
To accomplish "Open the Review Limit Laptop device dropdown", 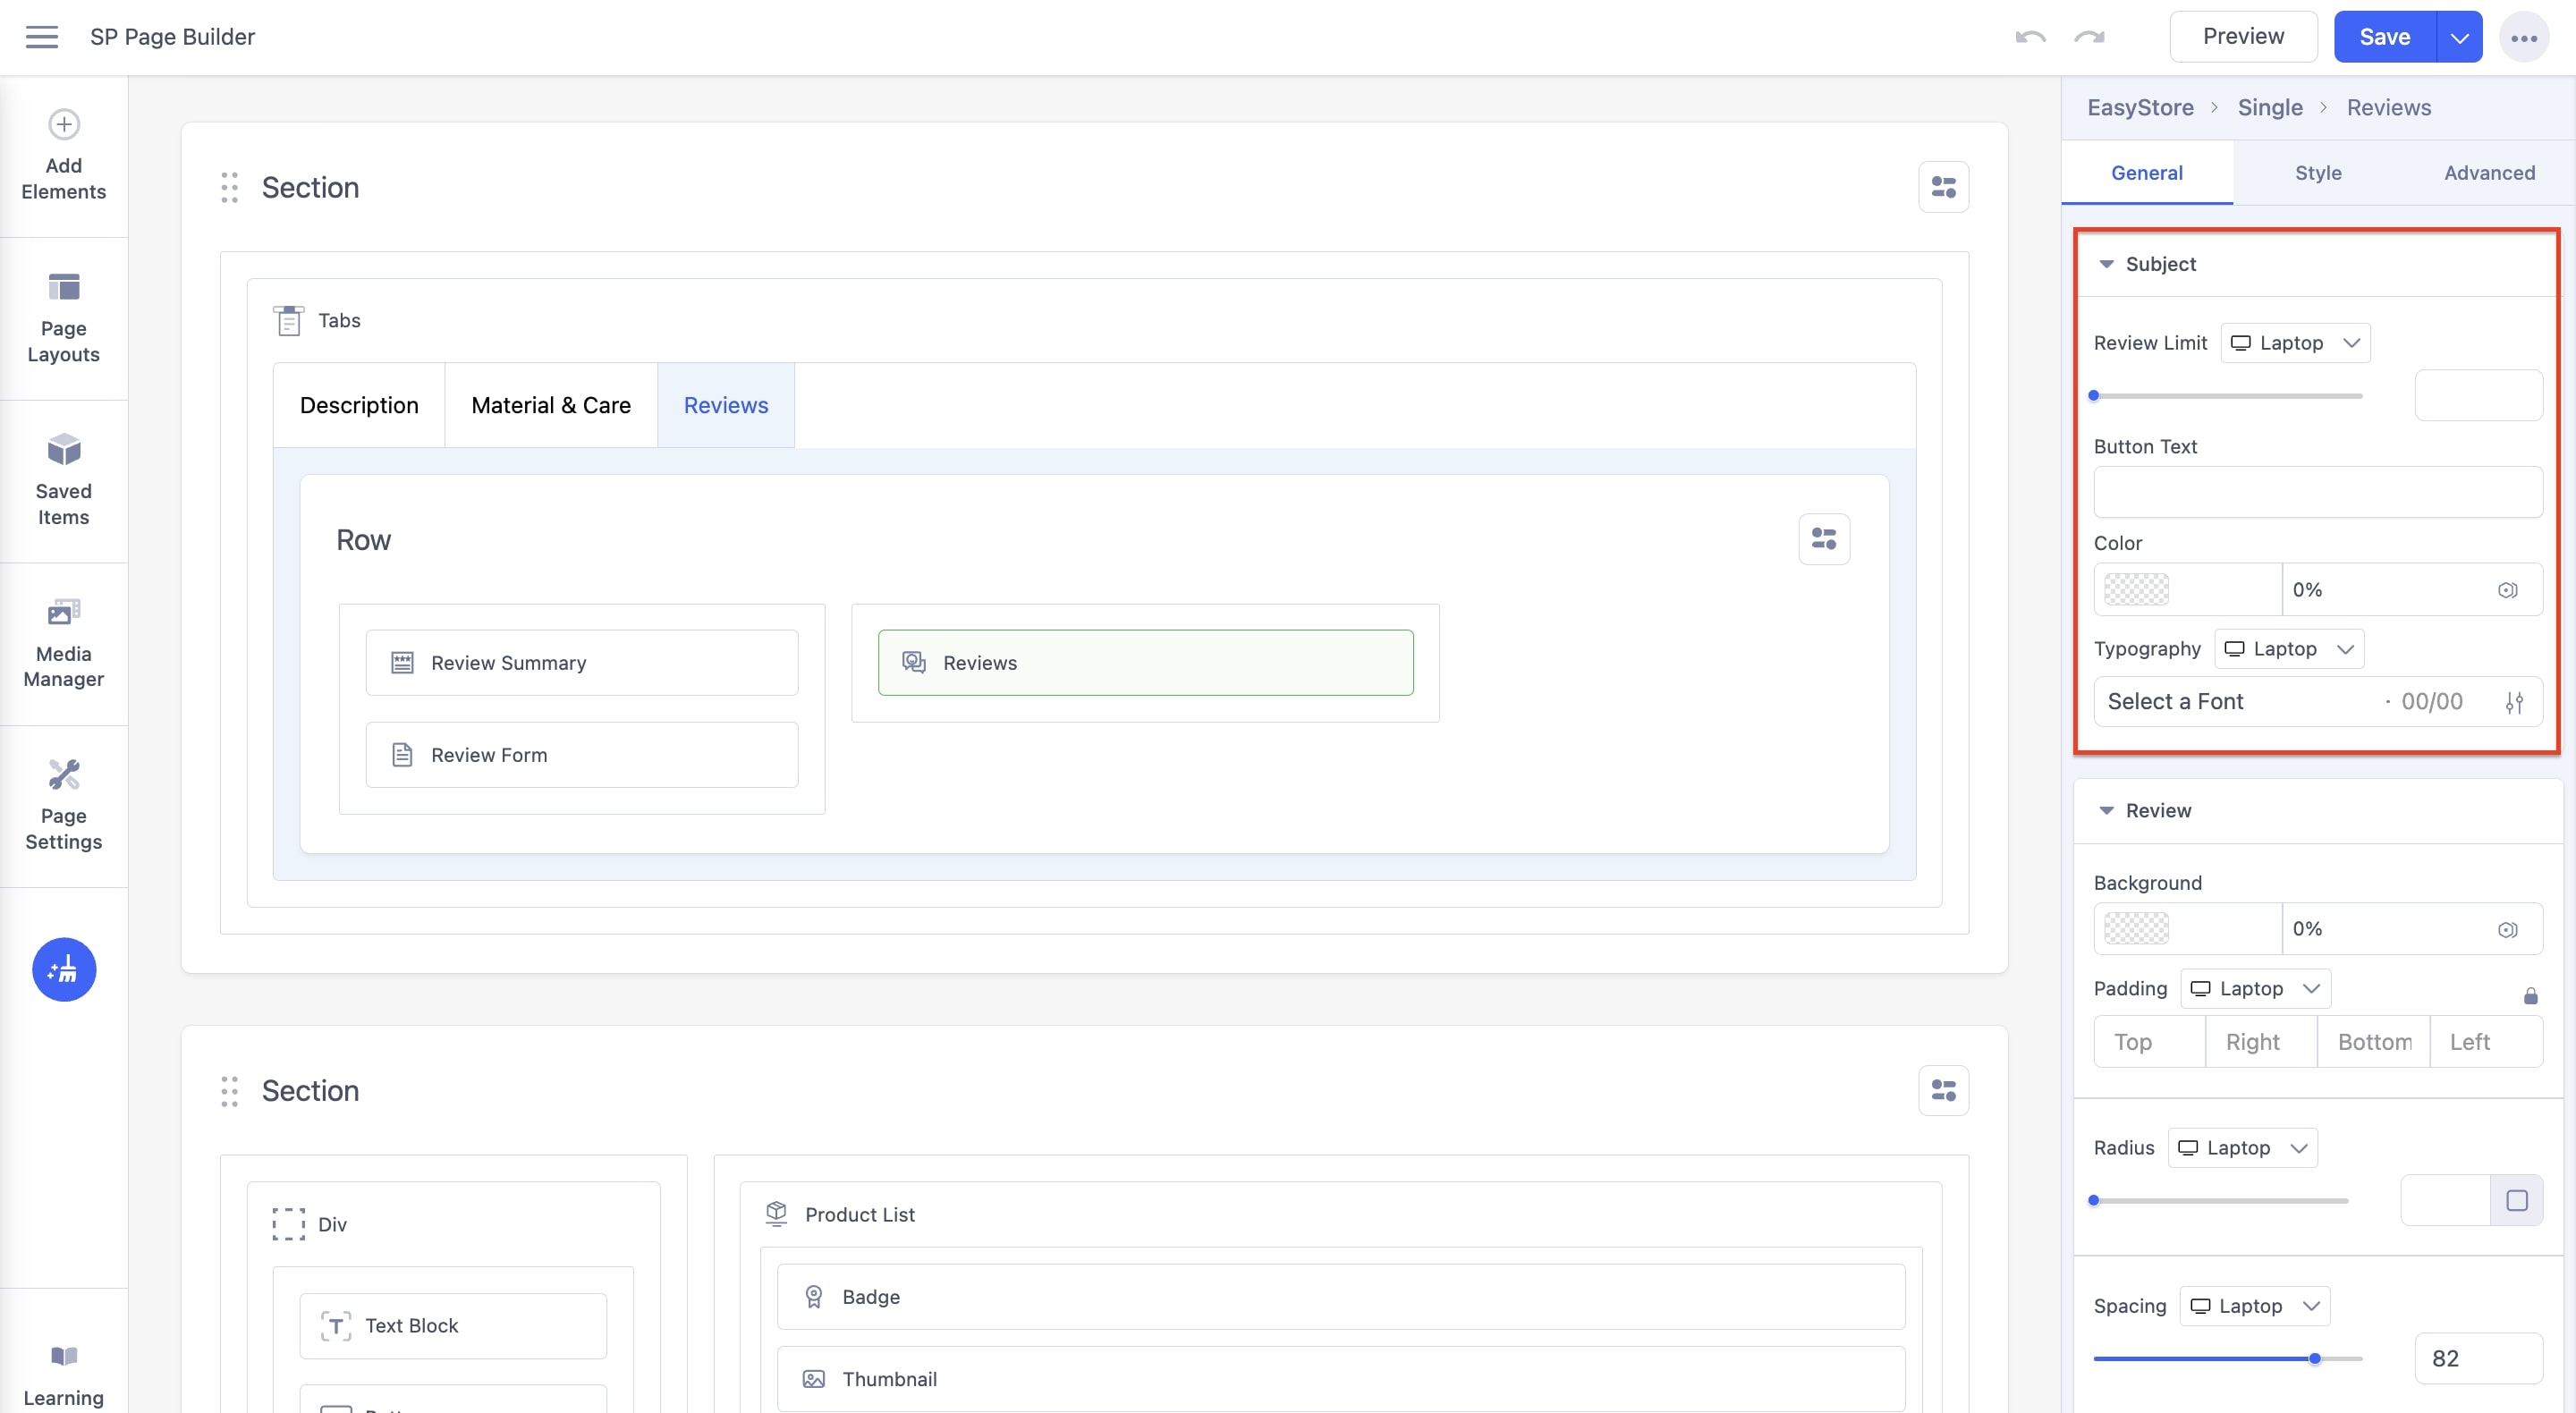I will [2295, 343].
